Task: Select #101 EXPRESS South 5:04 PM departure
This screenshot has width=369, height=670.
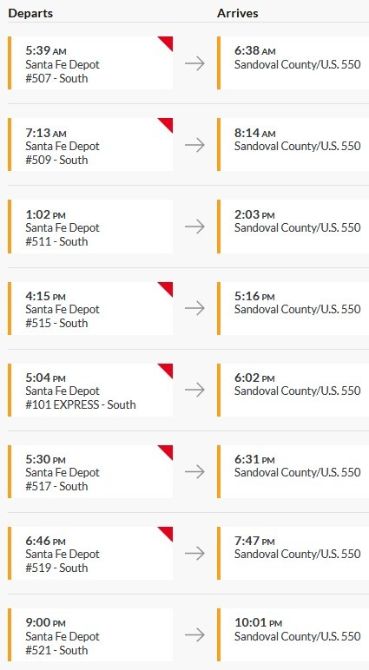Action: tap(91, 390)
